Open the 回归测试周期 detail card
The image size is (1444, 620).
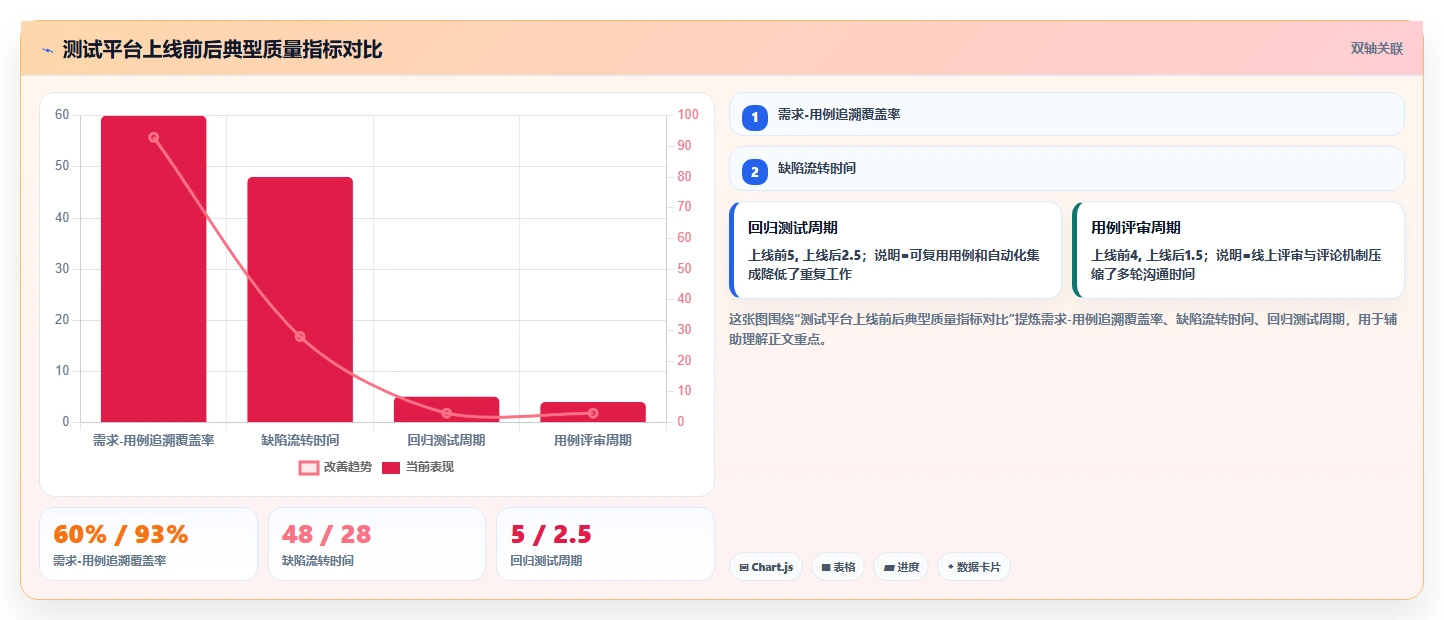[x=895, y=250]
